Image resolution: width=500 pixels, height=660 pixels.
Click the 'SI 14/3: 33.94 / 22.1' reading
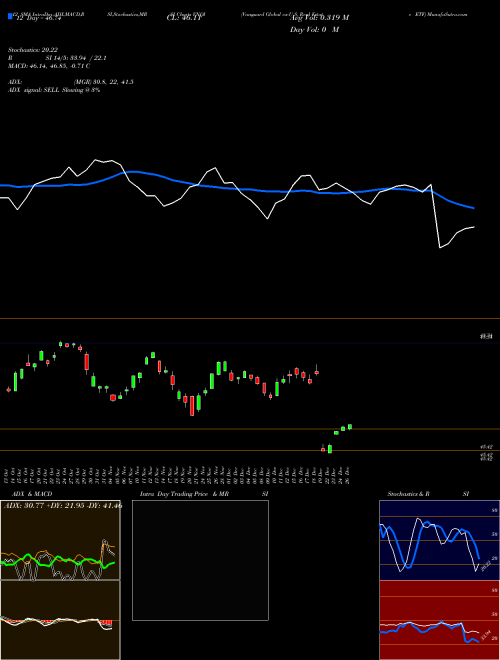click(x=76, y=58)
